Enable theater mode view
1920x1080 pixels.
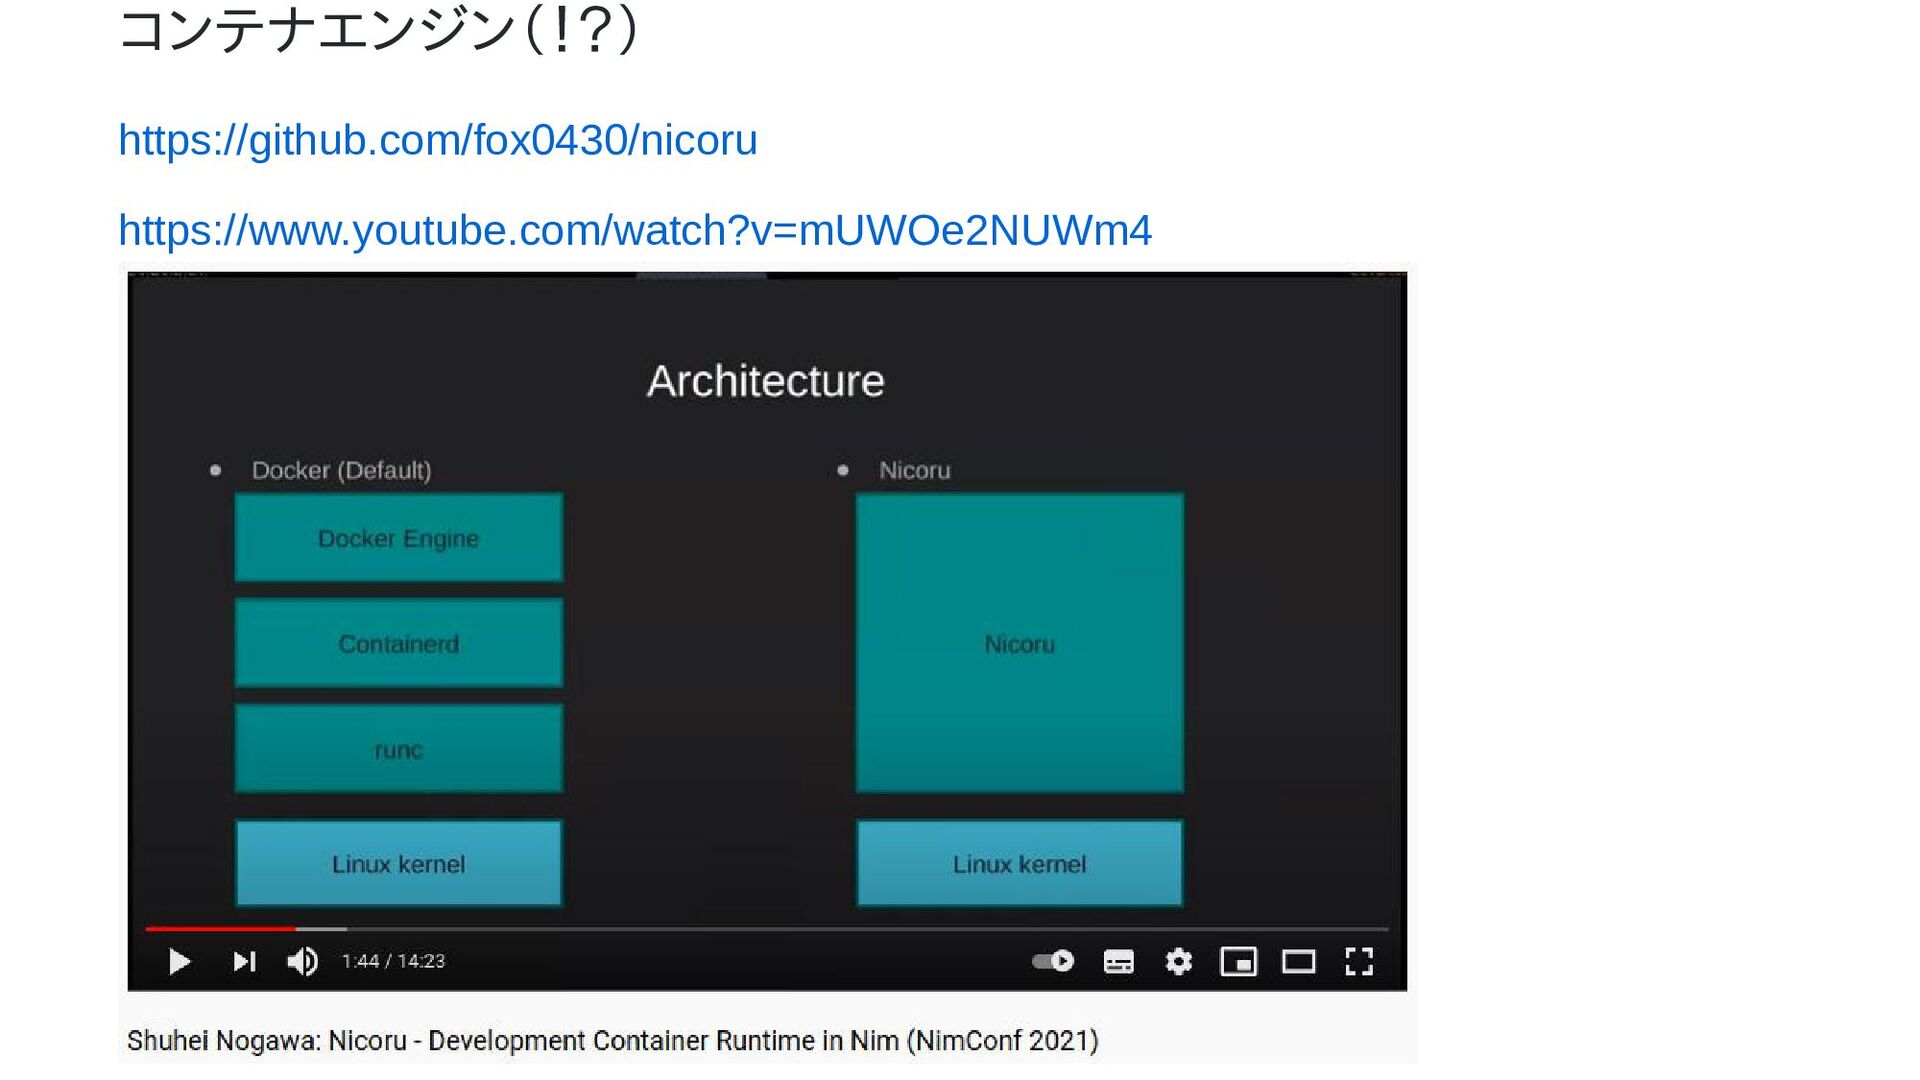[1299, 962]
